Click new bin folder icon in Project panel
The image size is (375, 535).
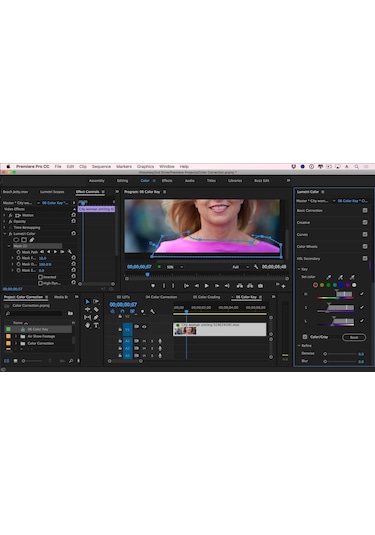click(70, 313)
